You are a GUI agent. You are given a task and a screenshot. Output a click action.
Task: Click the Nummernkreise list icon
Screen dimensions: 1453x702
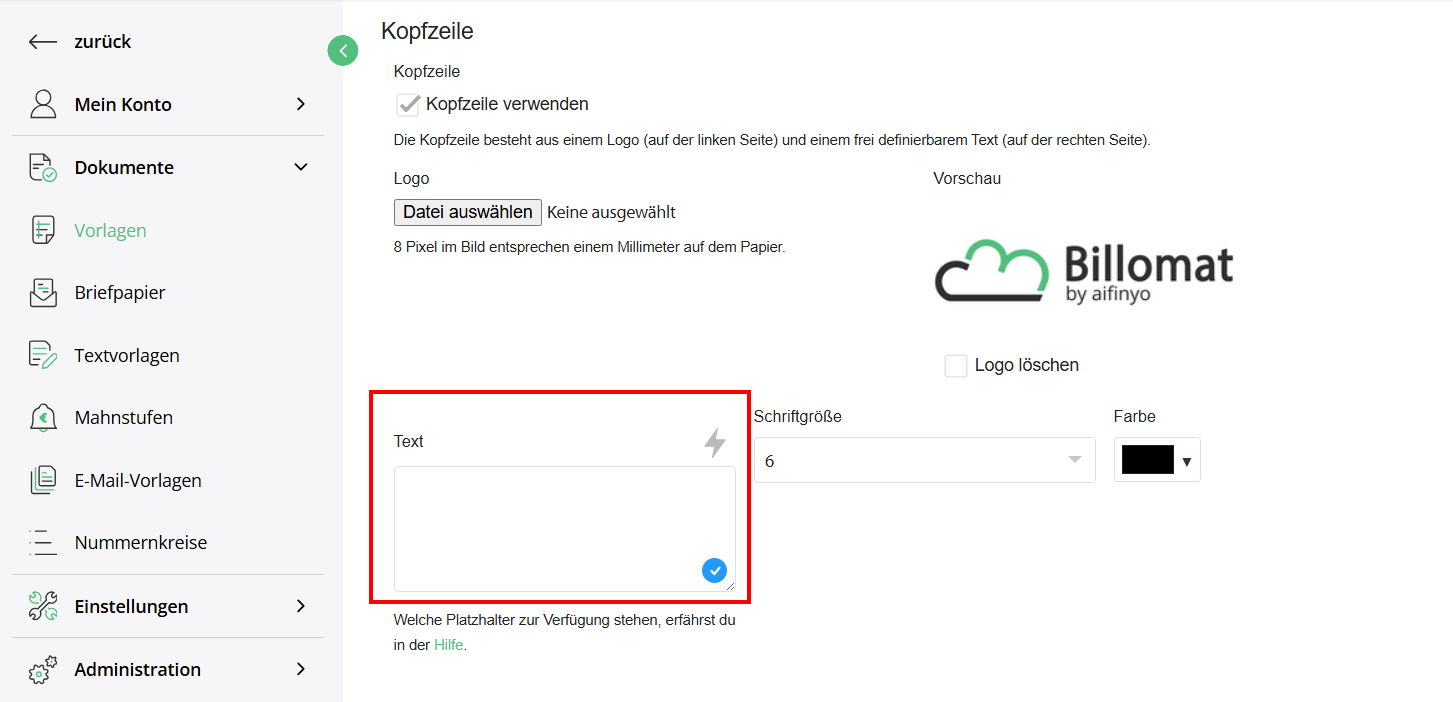point(43,543)
